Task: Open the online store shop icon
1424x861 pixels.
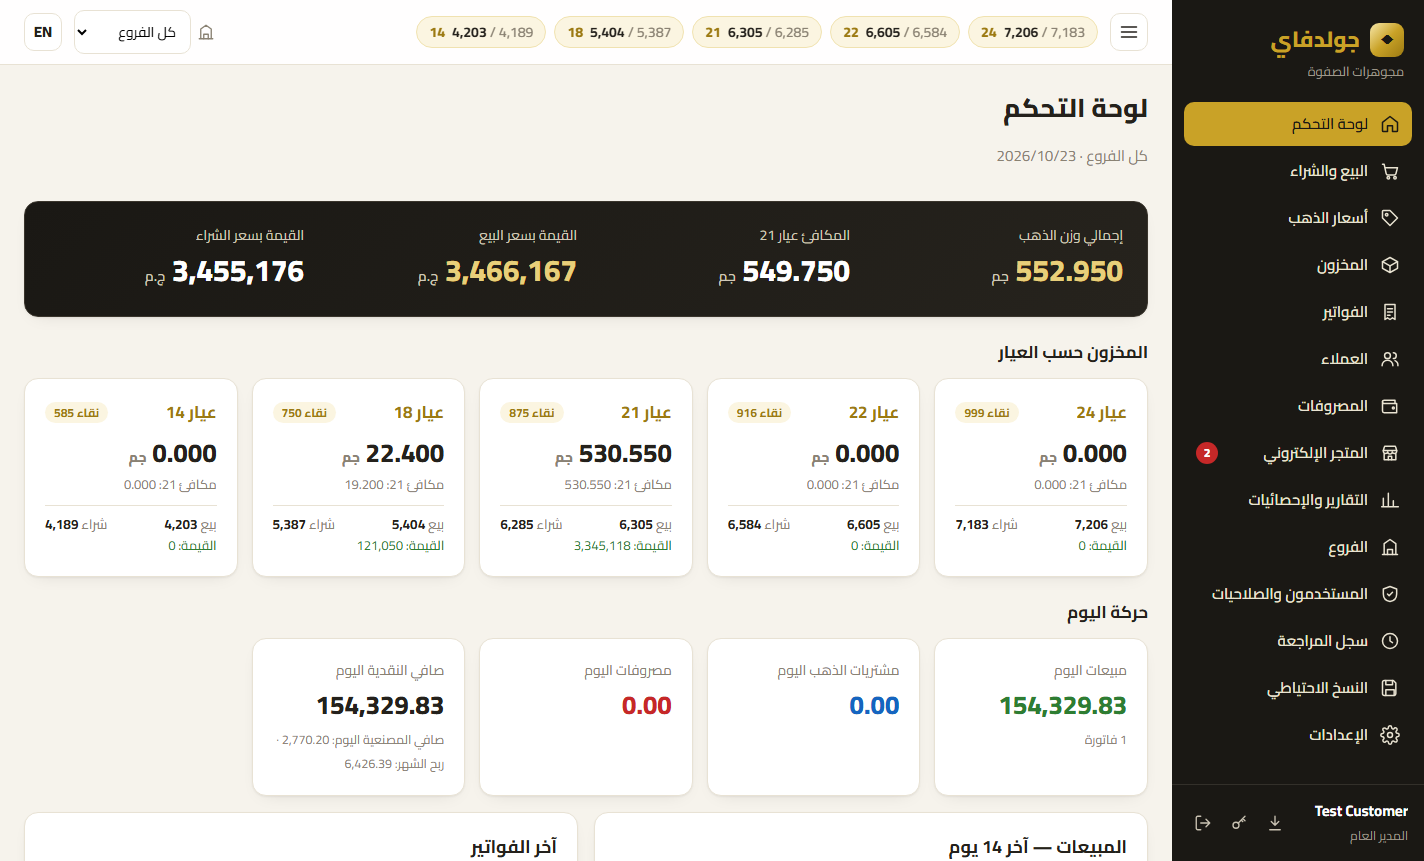Action: click(x=1389, y=453)
